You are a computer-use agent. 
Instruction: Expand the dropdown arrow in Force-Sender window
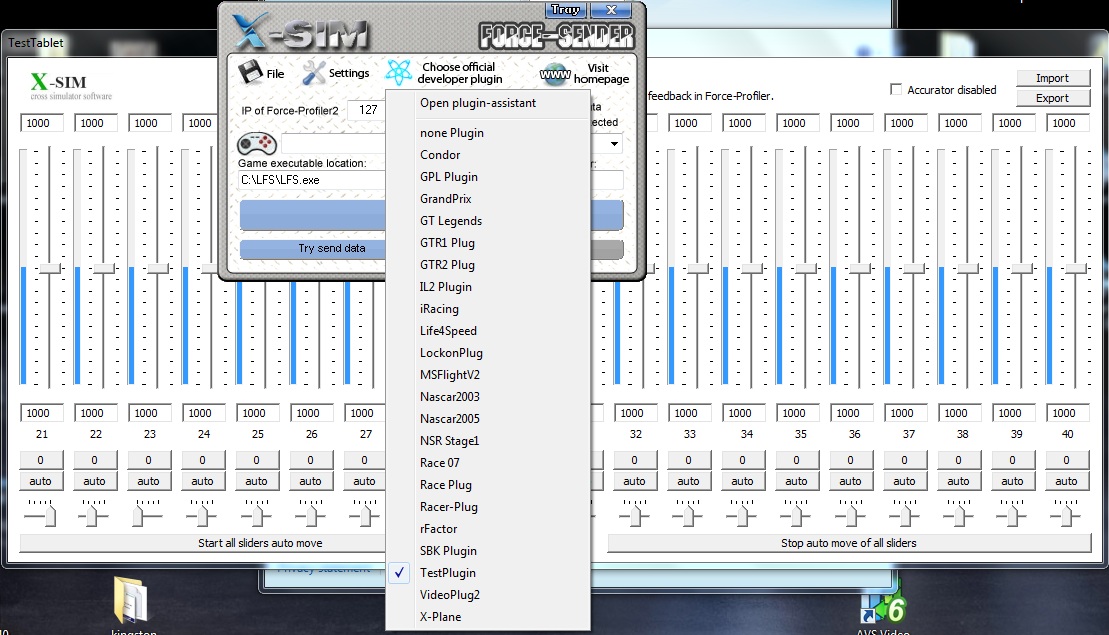(x=614, y=144)
